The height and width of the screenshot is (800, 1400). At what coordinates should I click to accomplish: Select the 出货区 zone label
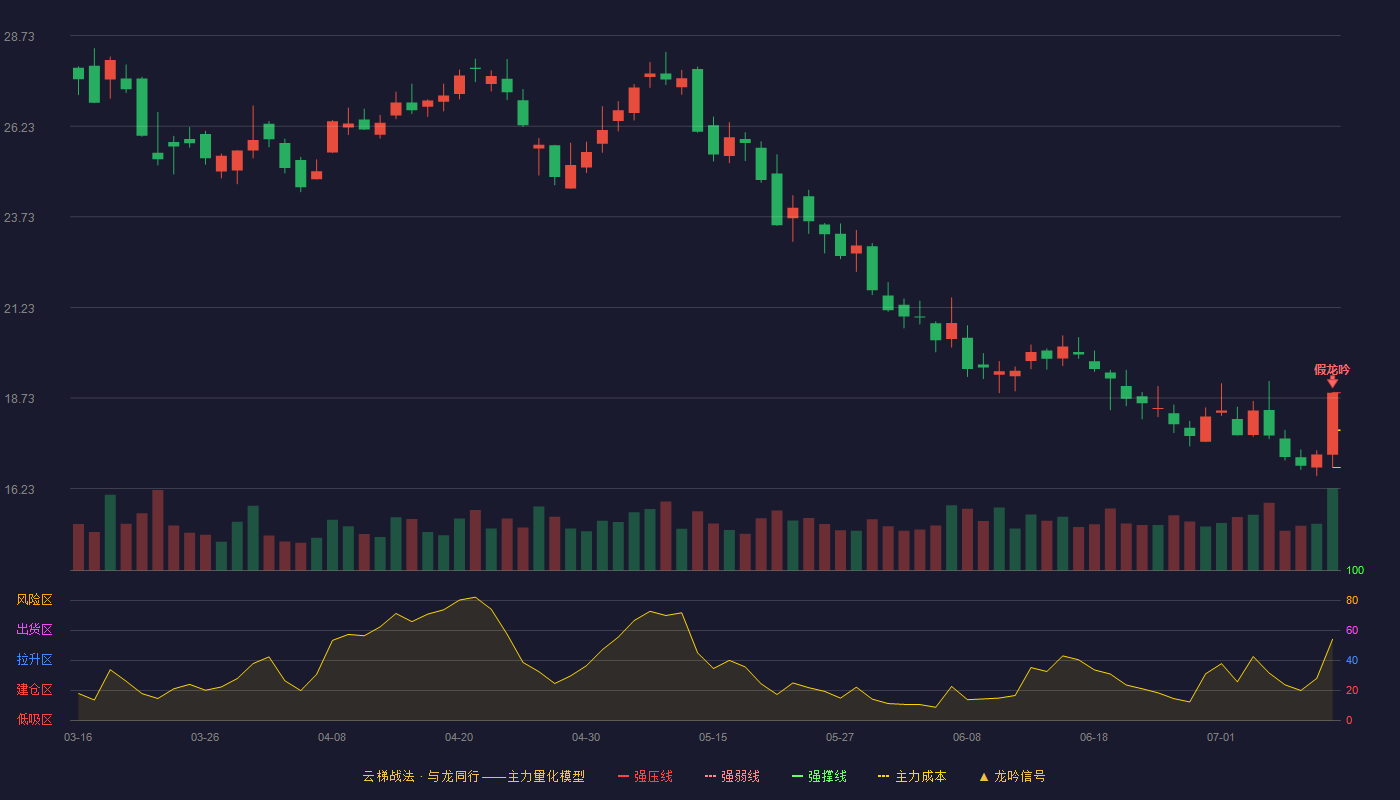coord(34,630)
